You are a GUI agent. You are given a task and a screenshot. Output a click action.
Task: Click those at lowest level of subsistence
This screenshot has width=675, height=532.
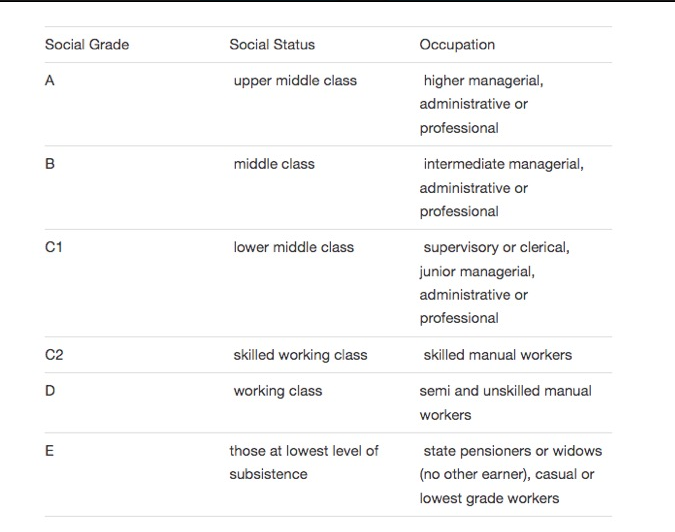click(x=304, y=463)
